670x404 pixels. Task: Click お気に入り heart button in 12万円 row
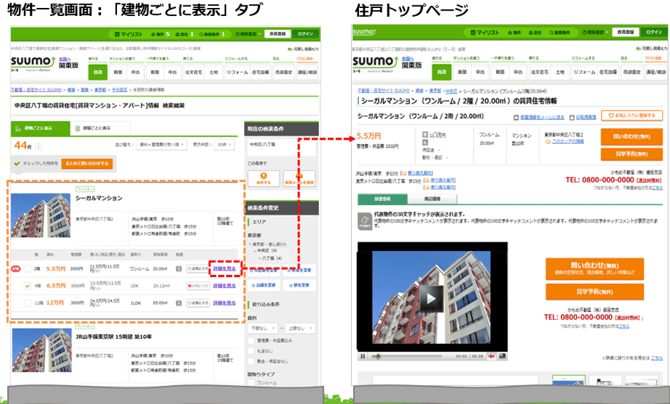(198, 303)
